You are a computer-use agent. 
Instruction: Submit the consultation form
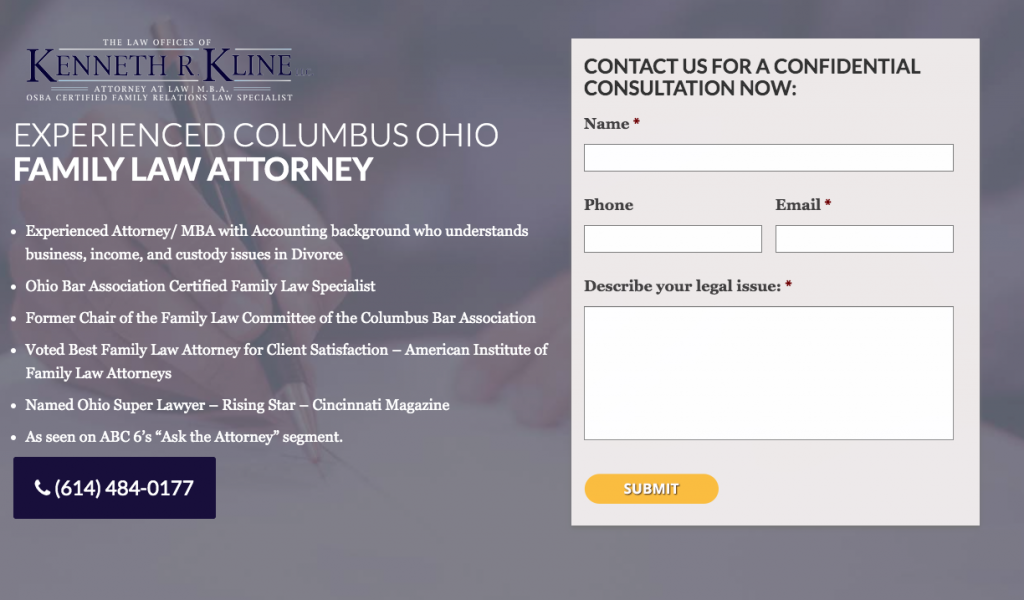651,488
